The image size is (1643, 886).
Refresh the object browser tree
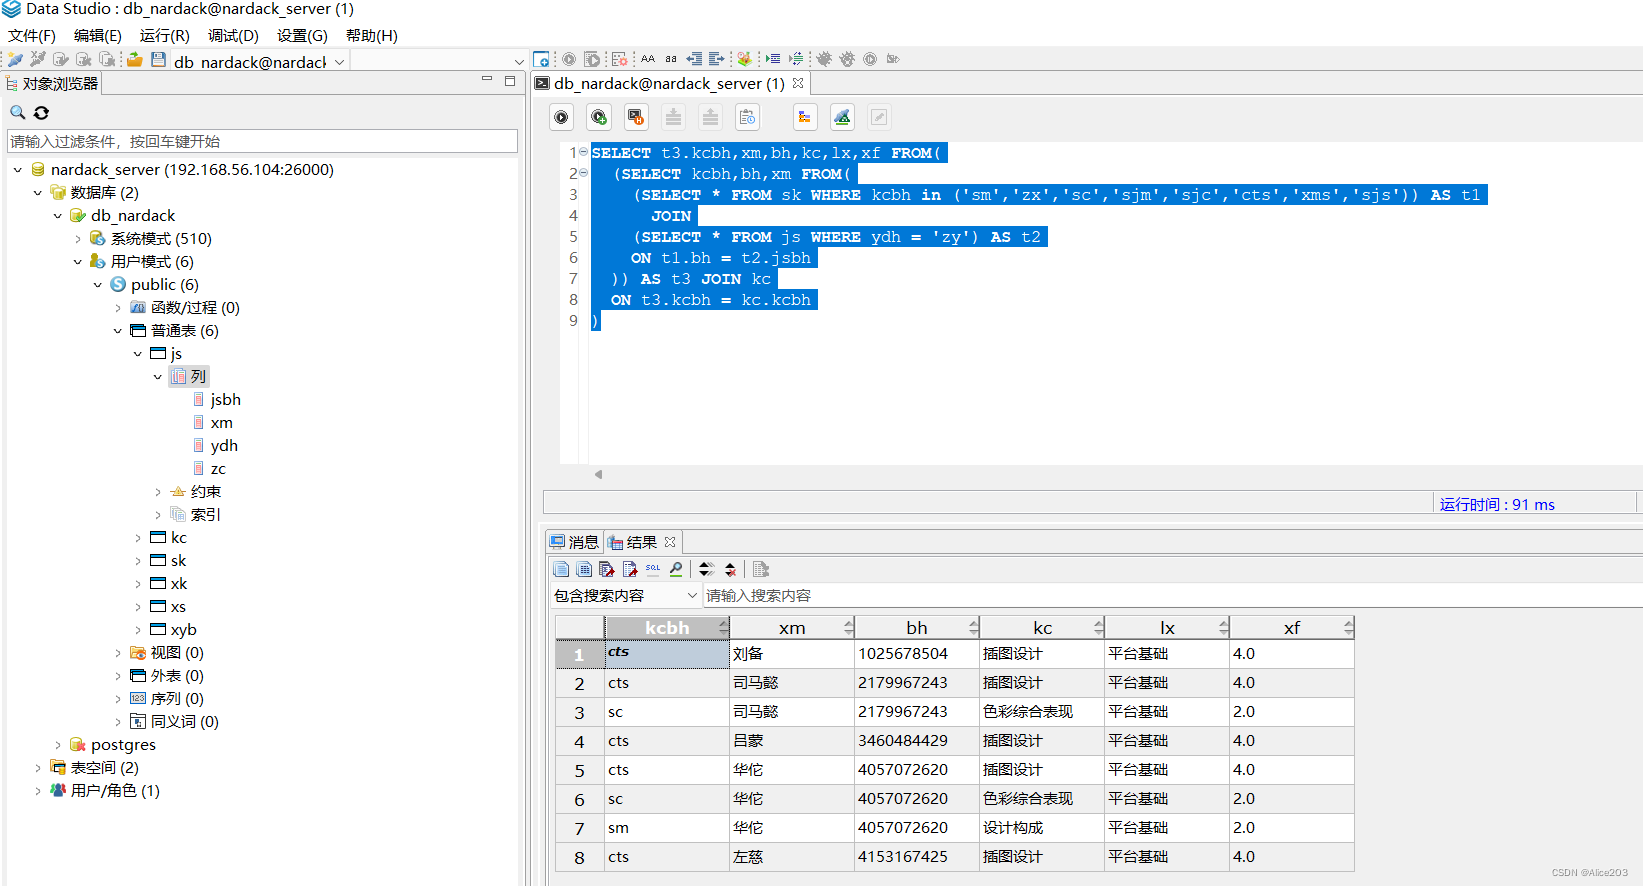pyautogui.click(x=41, y=113)
